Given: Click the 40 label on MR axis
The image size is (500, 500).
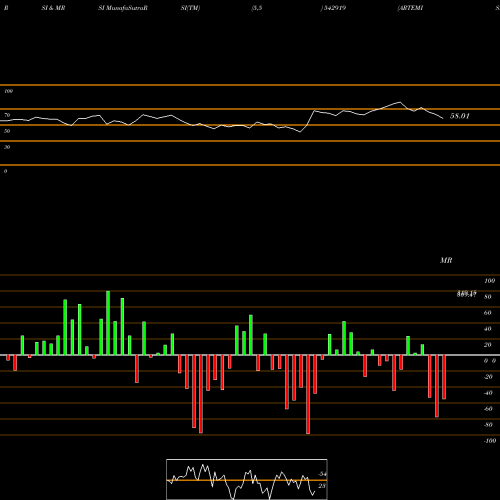Looking at the screenshot, I should click(488, 329).
